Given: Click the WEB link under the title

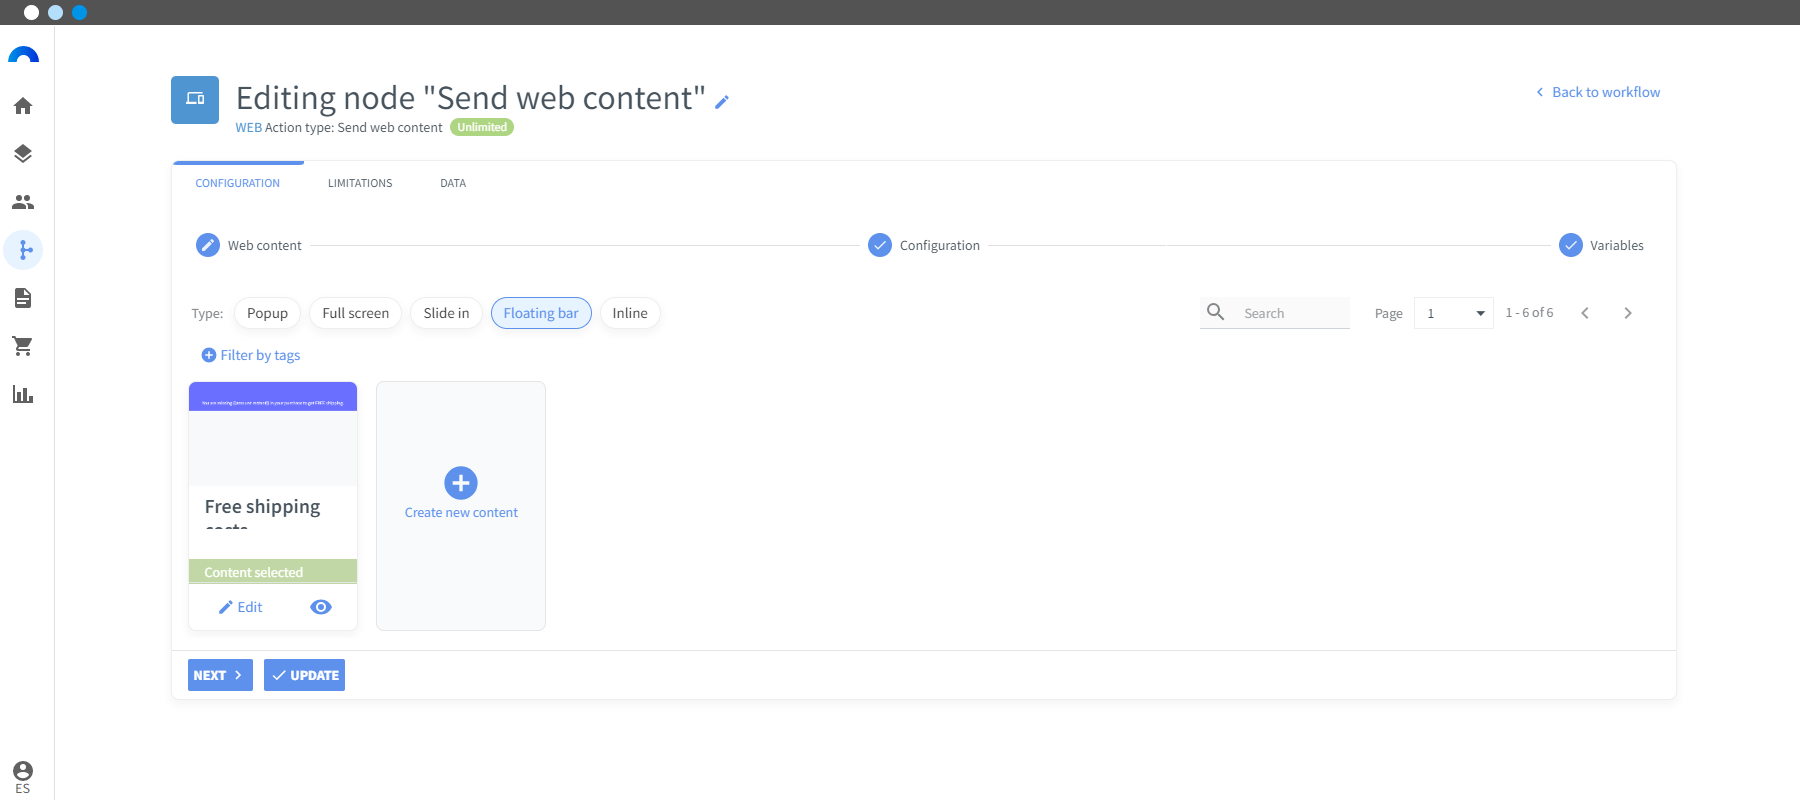Looking at the screenshot, I should 249,128.
